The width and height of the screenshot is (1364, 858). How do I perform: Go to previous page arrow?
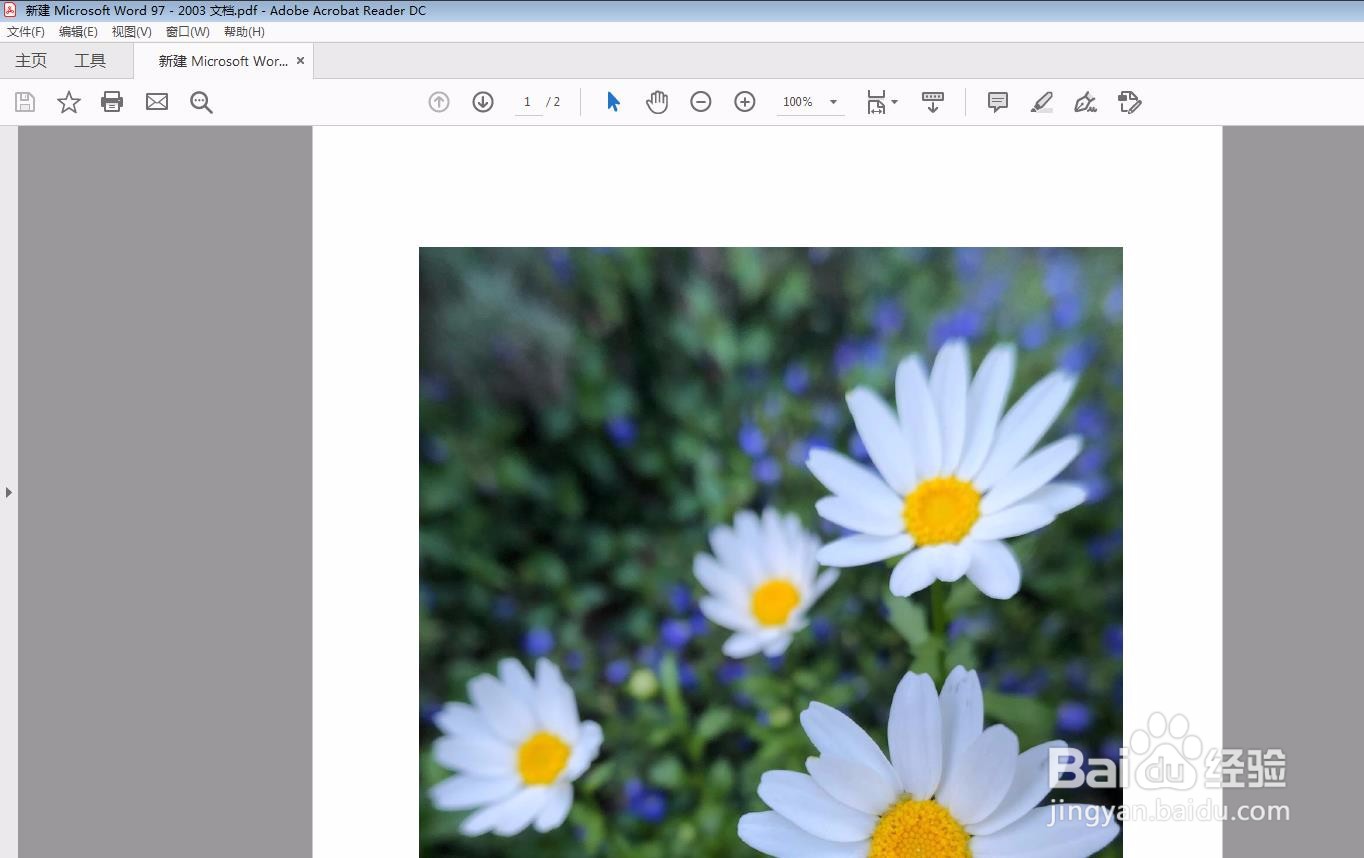[x=439, y=102]
